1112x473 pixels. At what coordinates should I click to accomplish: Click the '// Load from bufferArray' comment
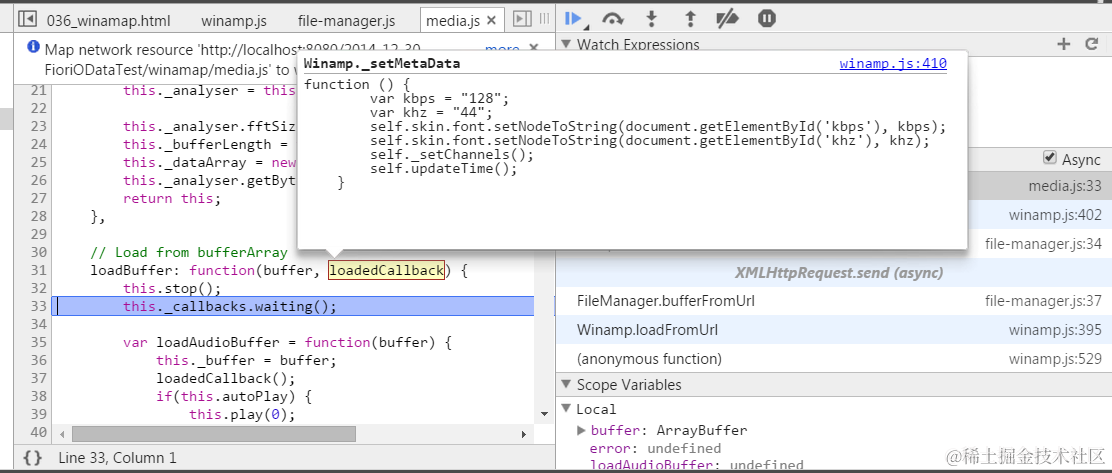189,252
